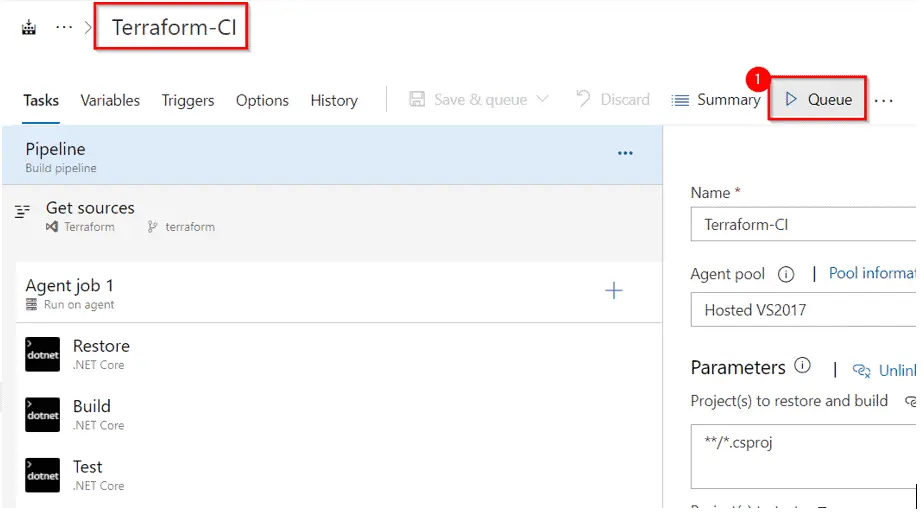Select the Get sources item
923x515 pixels.
coord(90,208)
